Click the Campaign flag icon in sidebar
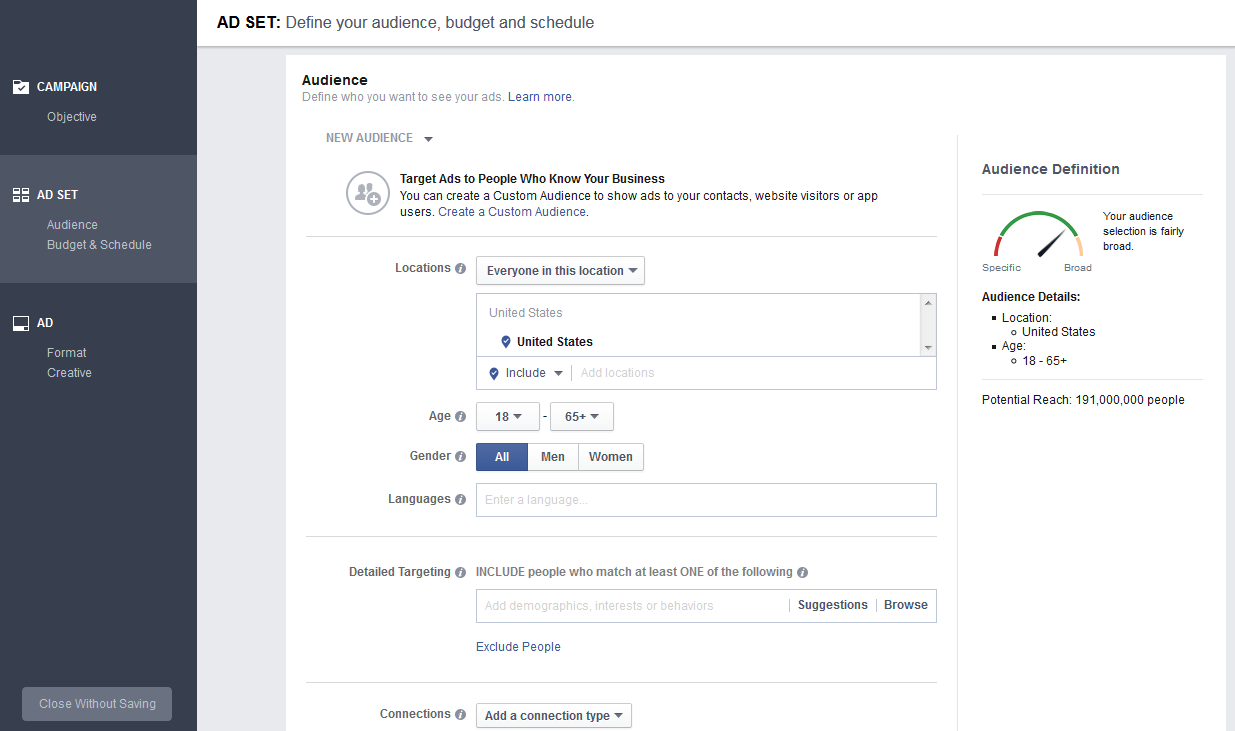This screenshot has width=1235, height=731. pyautogui.click(x=21, y=86)
